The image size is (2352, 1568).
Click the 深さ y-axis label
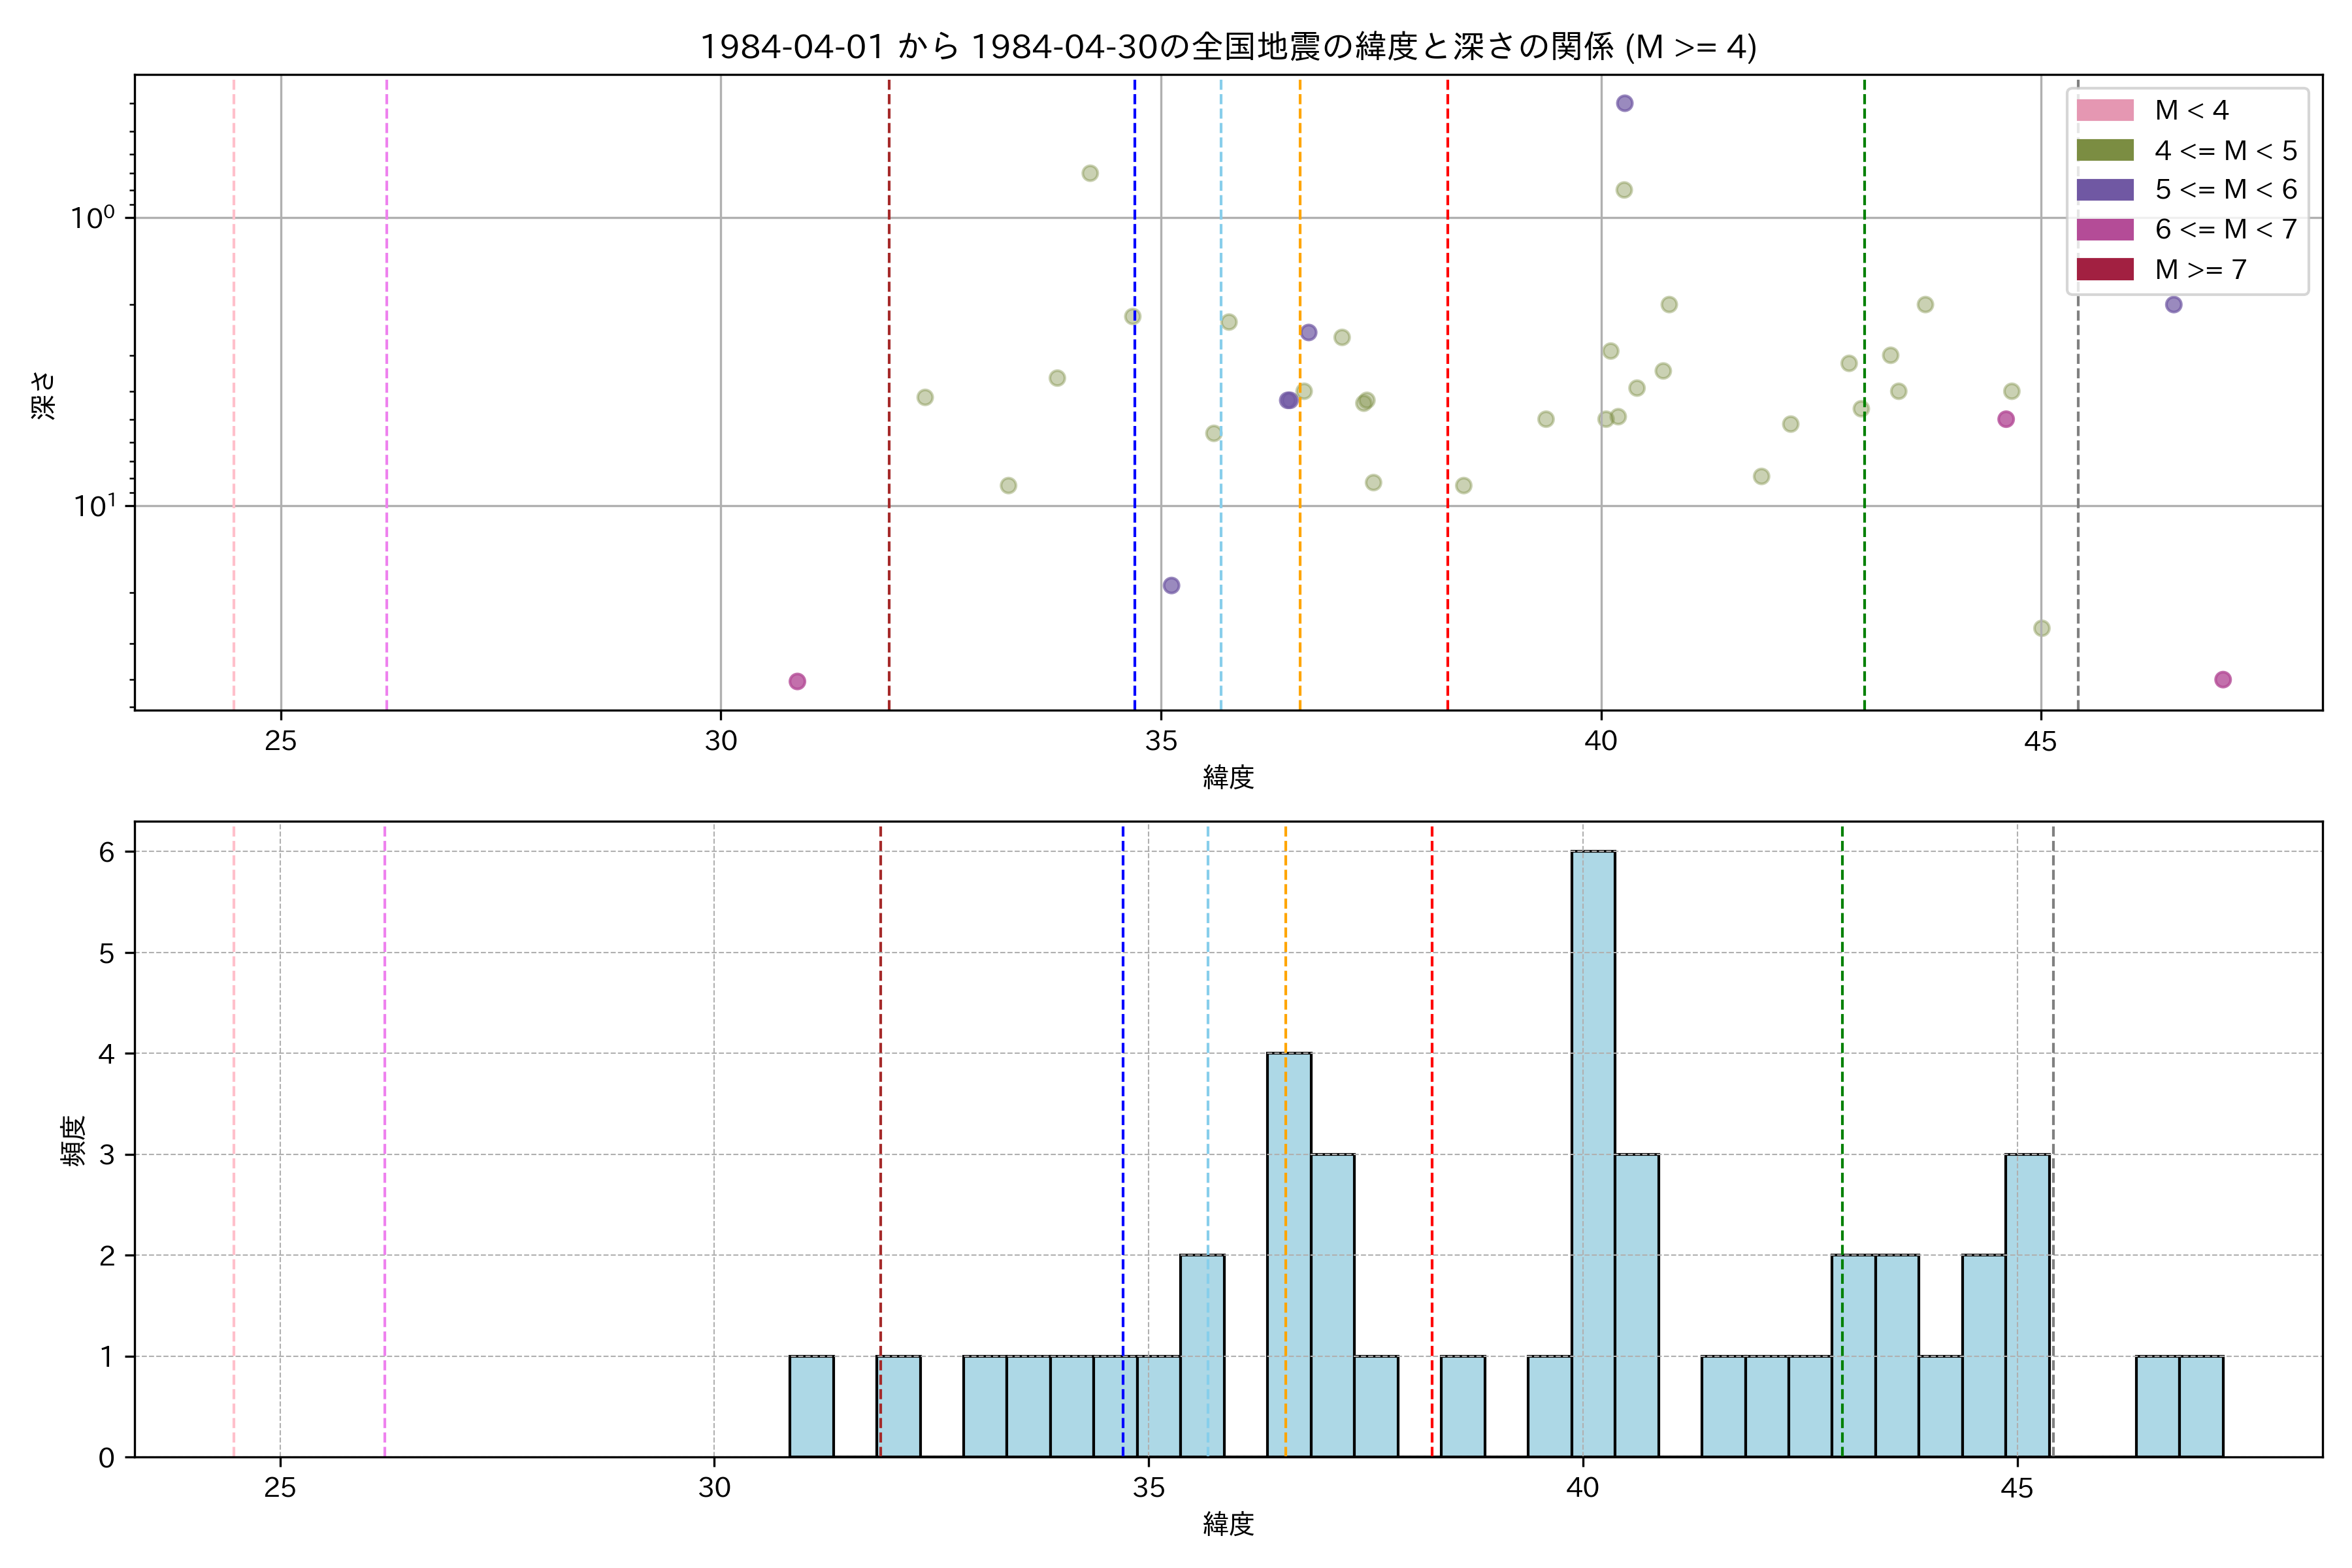click(x=44, y=395)
